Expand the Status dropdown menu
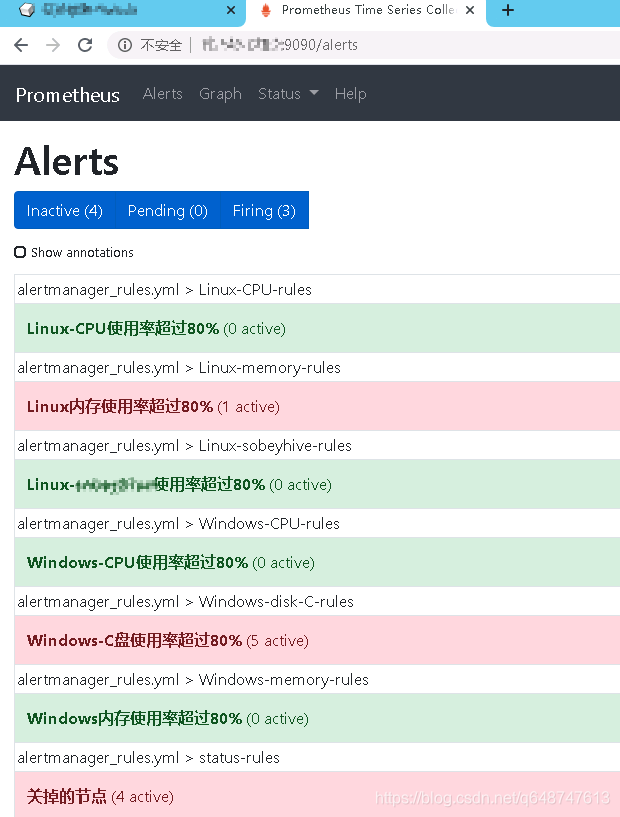The width and height of the screenshot is (620, 817). [288, 94]
